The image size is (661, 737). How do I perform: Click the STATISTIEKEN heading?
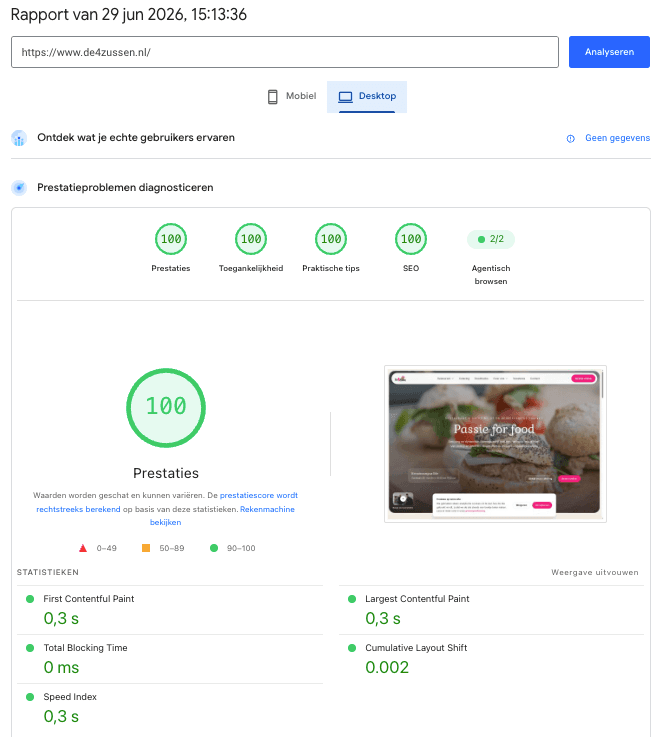coord(48,572)
